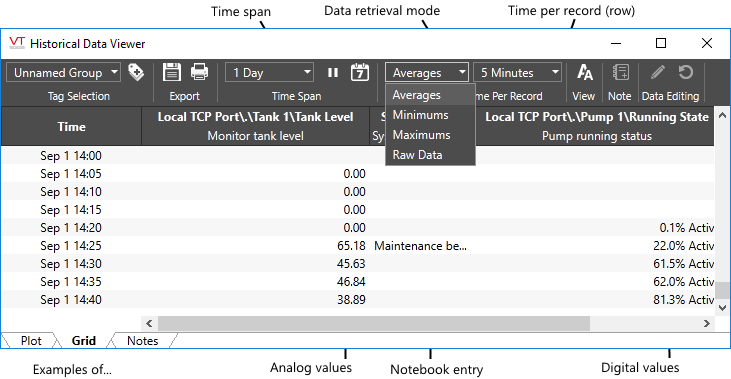Expand the 1 Day time span dropdown

[x=269, y=73]
